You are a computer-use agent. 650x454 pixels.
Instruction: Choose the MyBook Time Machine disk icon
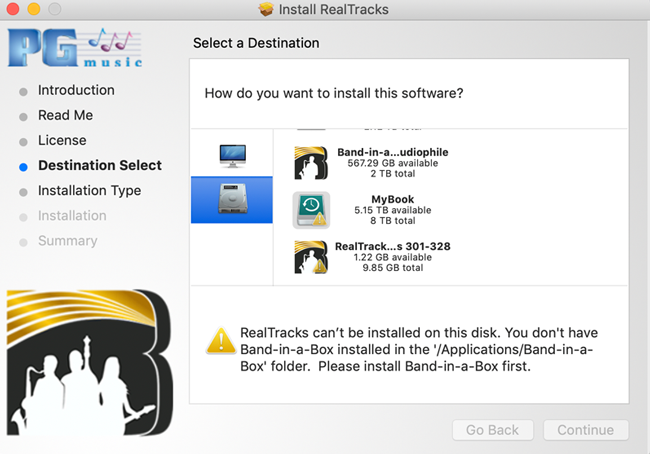[311, 210]
